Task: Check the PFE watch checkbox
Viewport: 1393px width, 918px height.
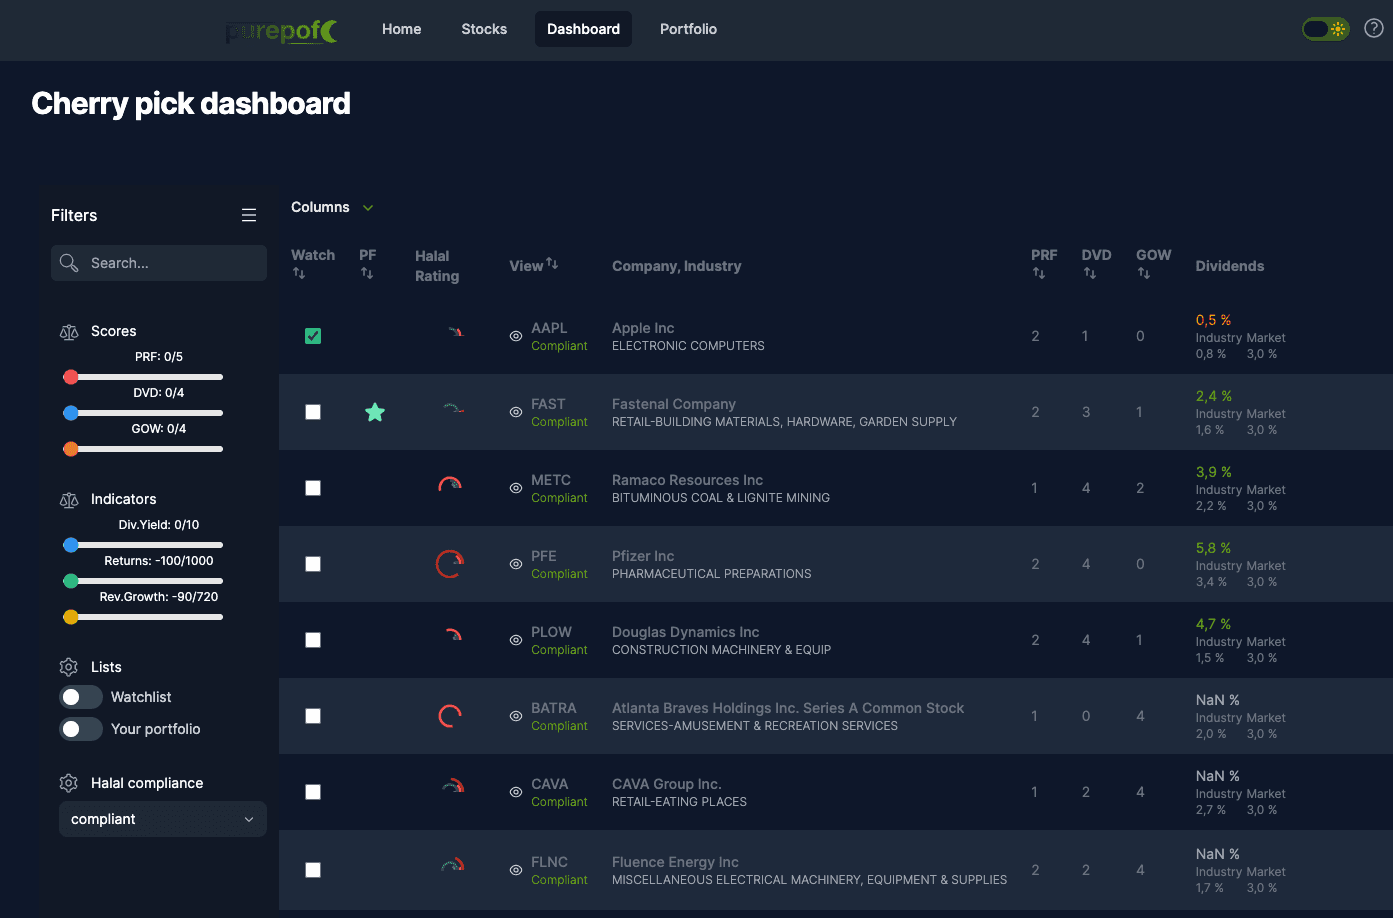Action: pos(313,564)
